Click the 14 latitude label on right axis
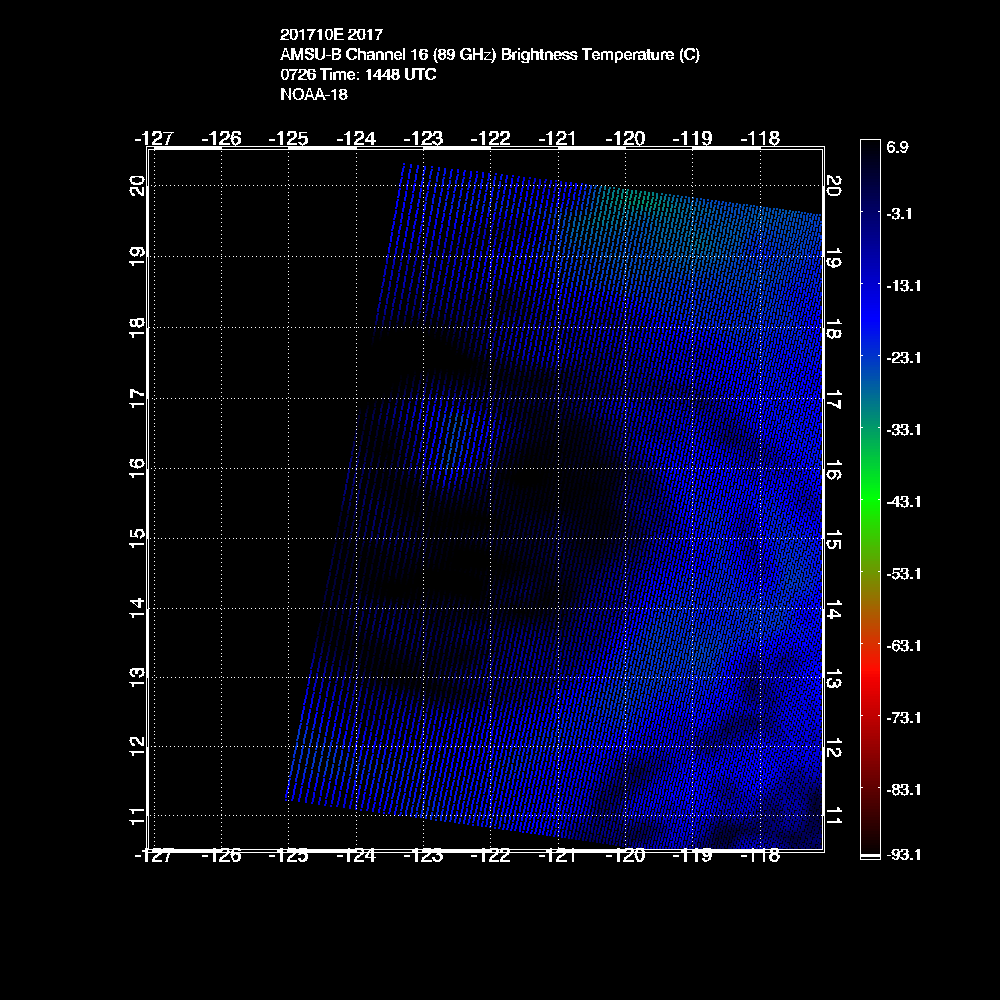 [x=834, y=610]
